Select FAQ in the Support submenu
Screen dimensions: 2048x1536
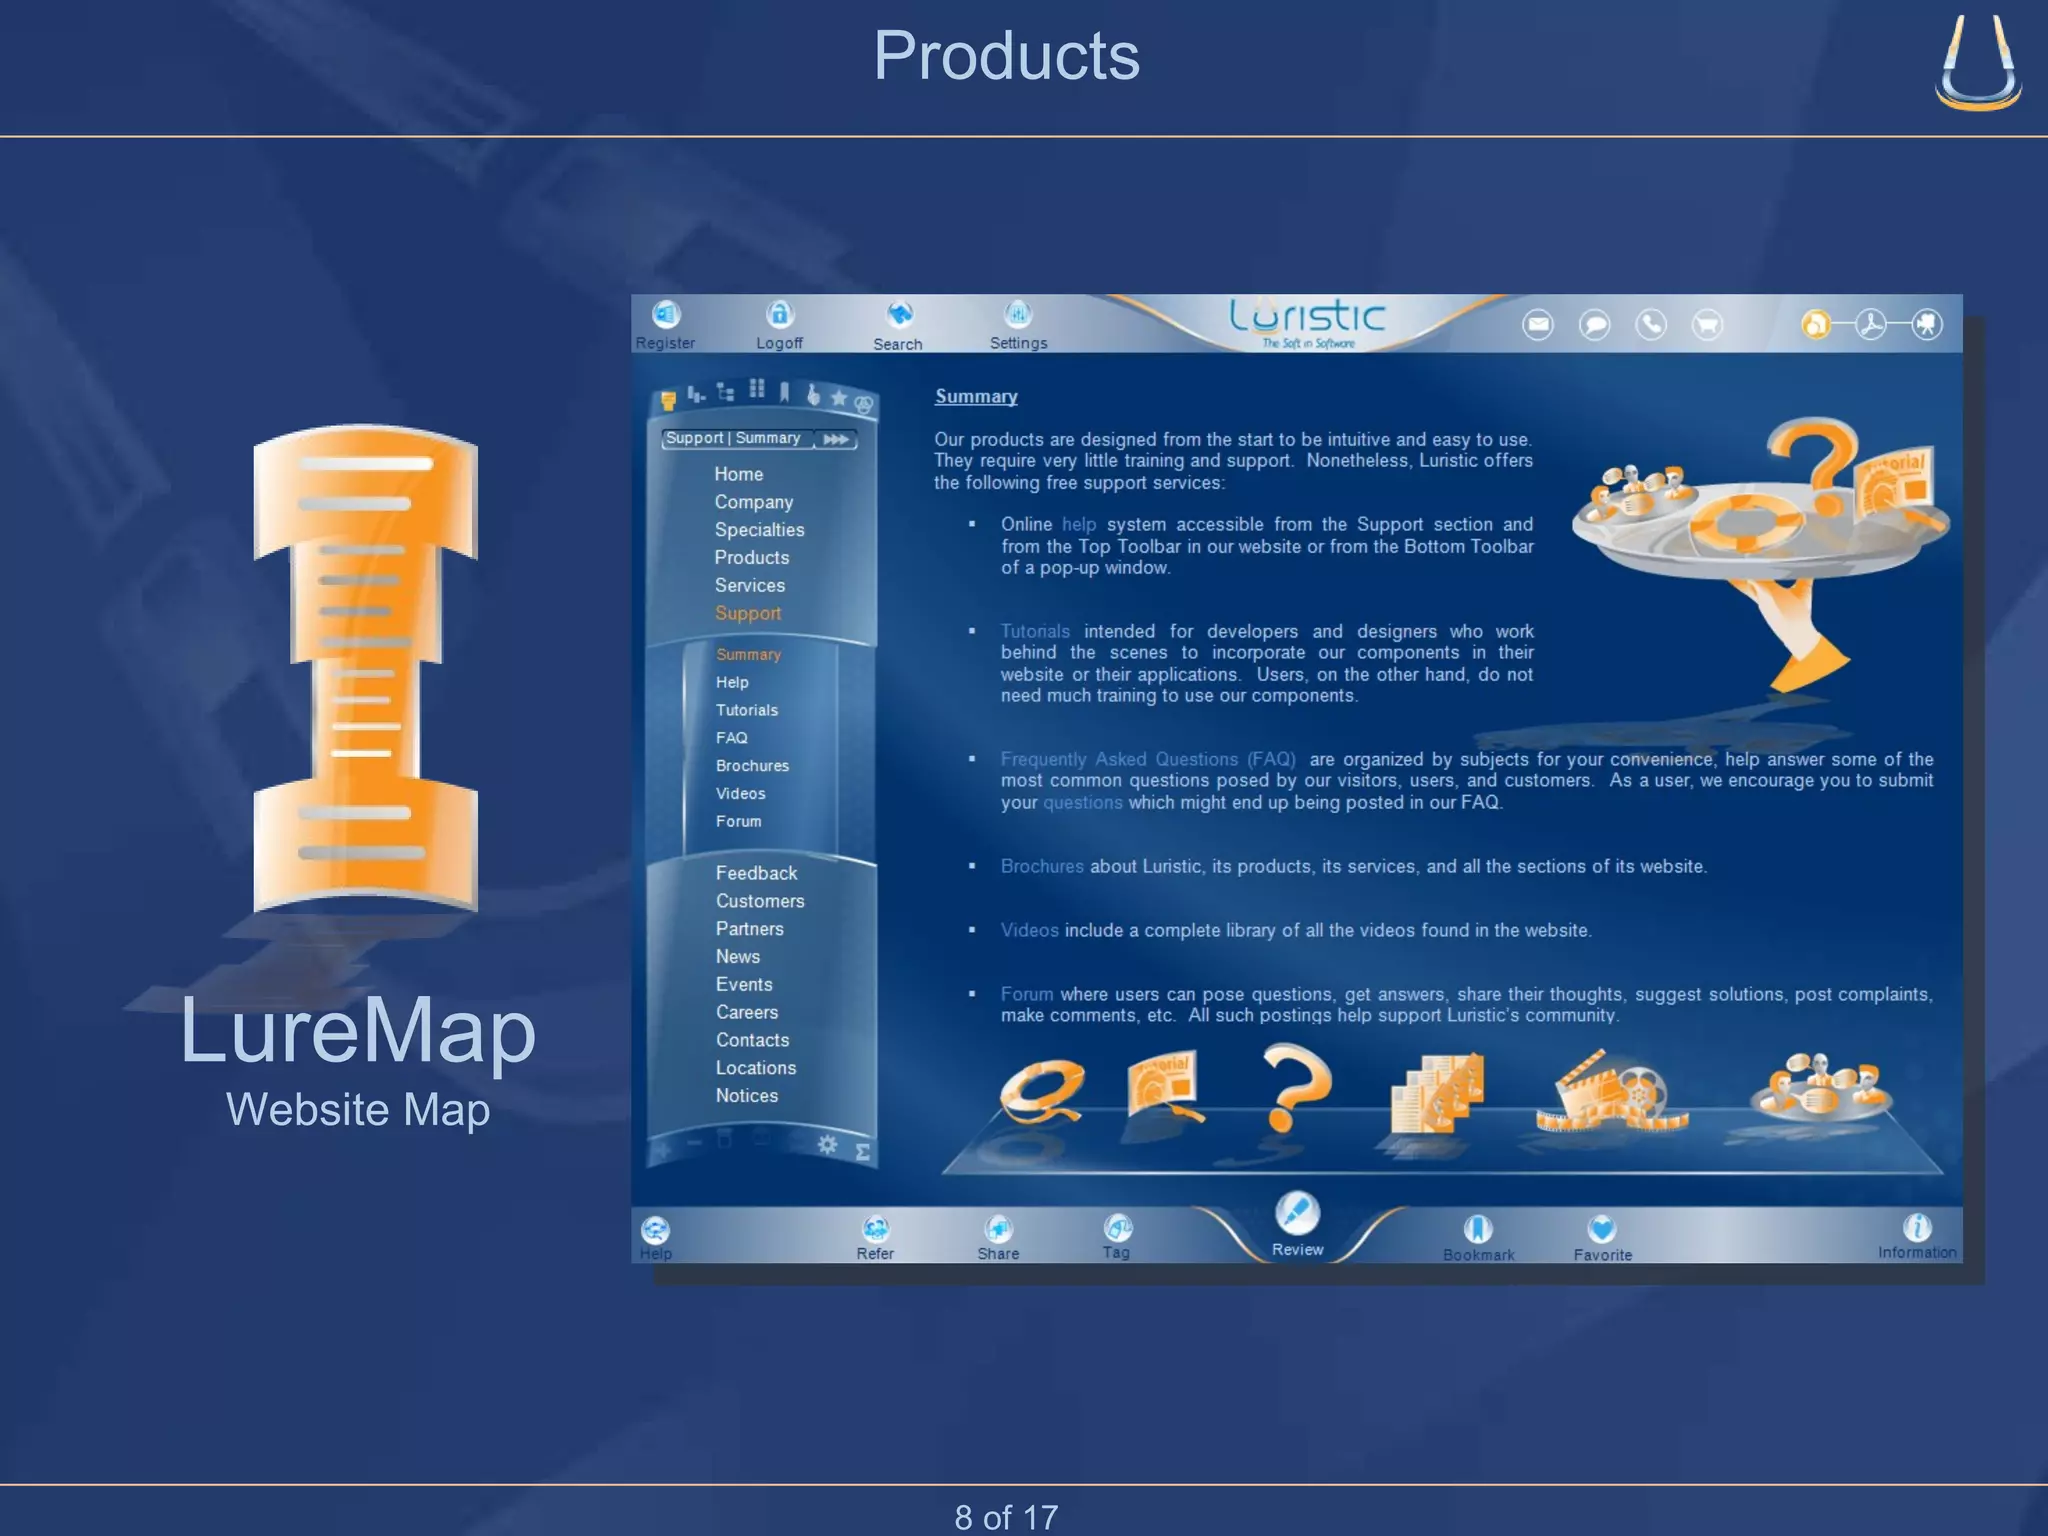(732, 738)
